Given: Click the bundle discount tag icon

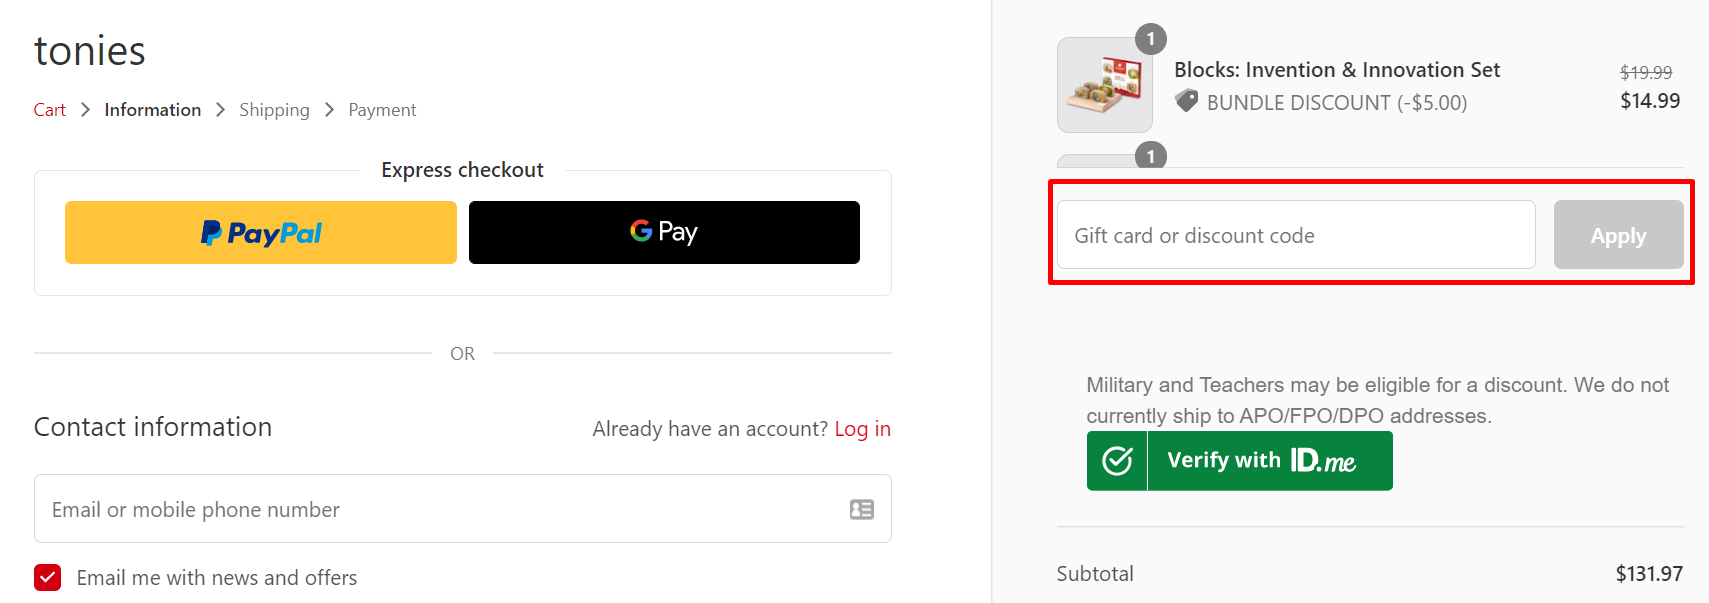Looking at the screenshot, I should click(x=1186, y=102).
